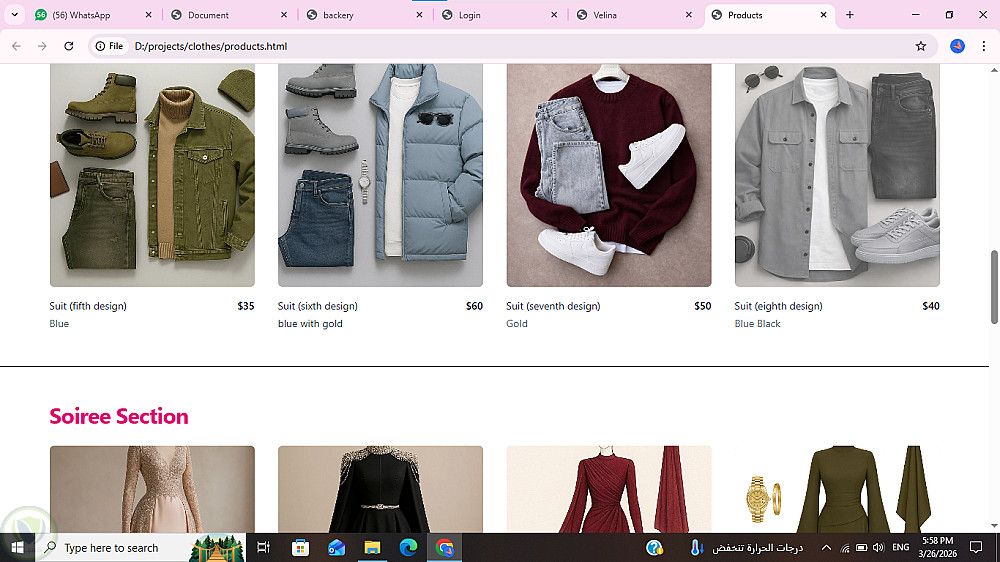Screen dimensions: 1000x562
Task: Open network settings tray icon
Action: (845, 547)
